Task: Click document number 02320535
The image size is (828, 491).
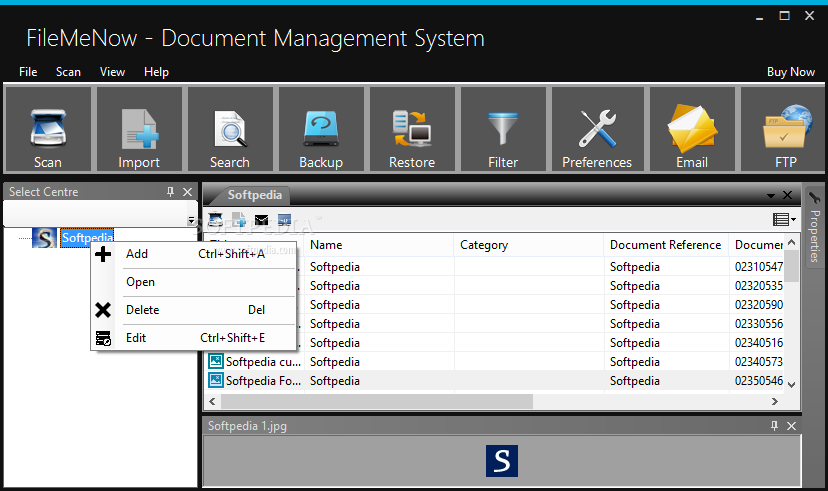Action: (x=758, y=286)
